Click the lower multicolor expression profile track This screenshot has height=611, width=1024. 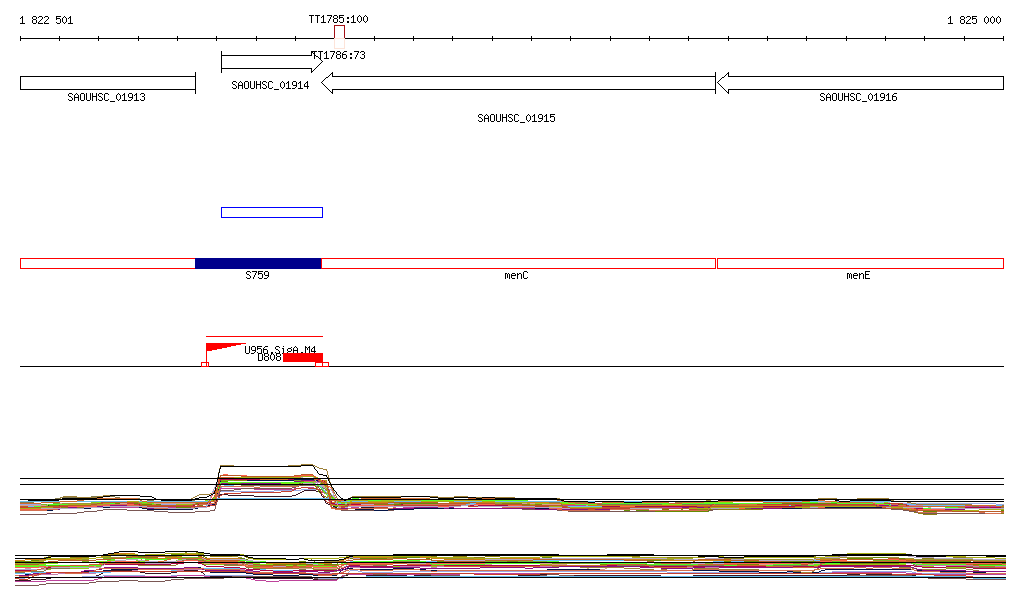511,567
